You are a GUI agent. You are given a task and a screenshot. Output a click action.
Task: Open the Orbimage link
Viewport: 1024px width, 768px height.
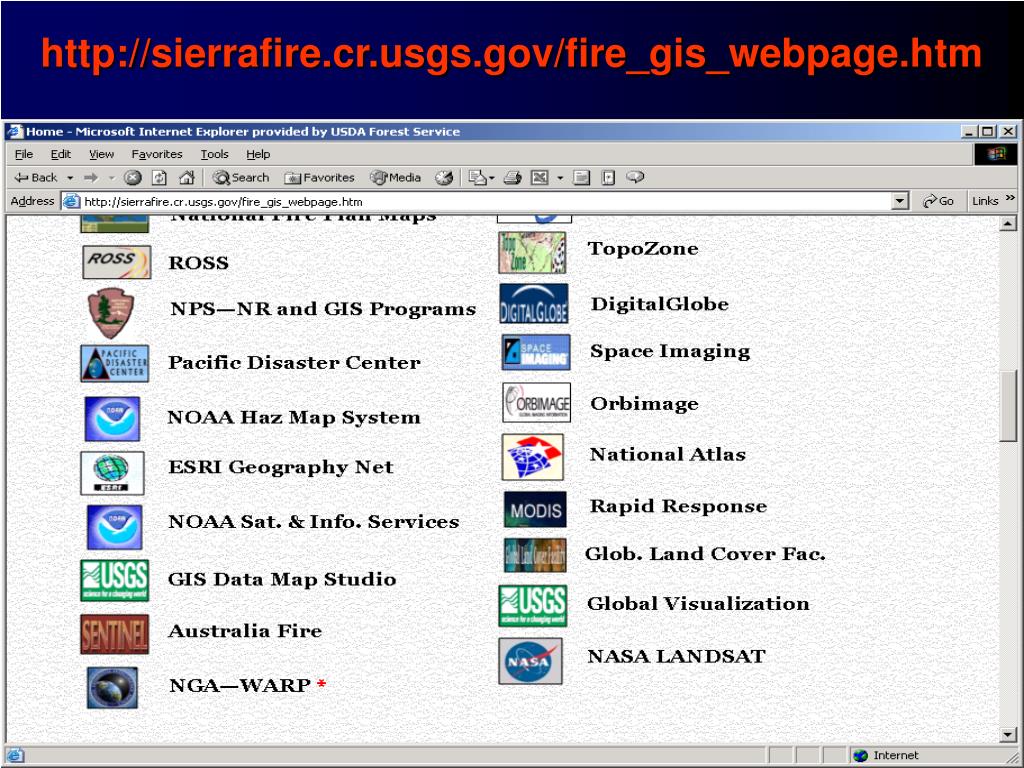pyautogui.click(x=645, y=404)
